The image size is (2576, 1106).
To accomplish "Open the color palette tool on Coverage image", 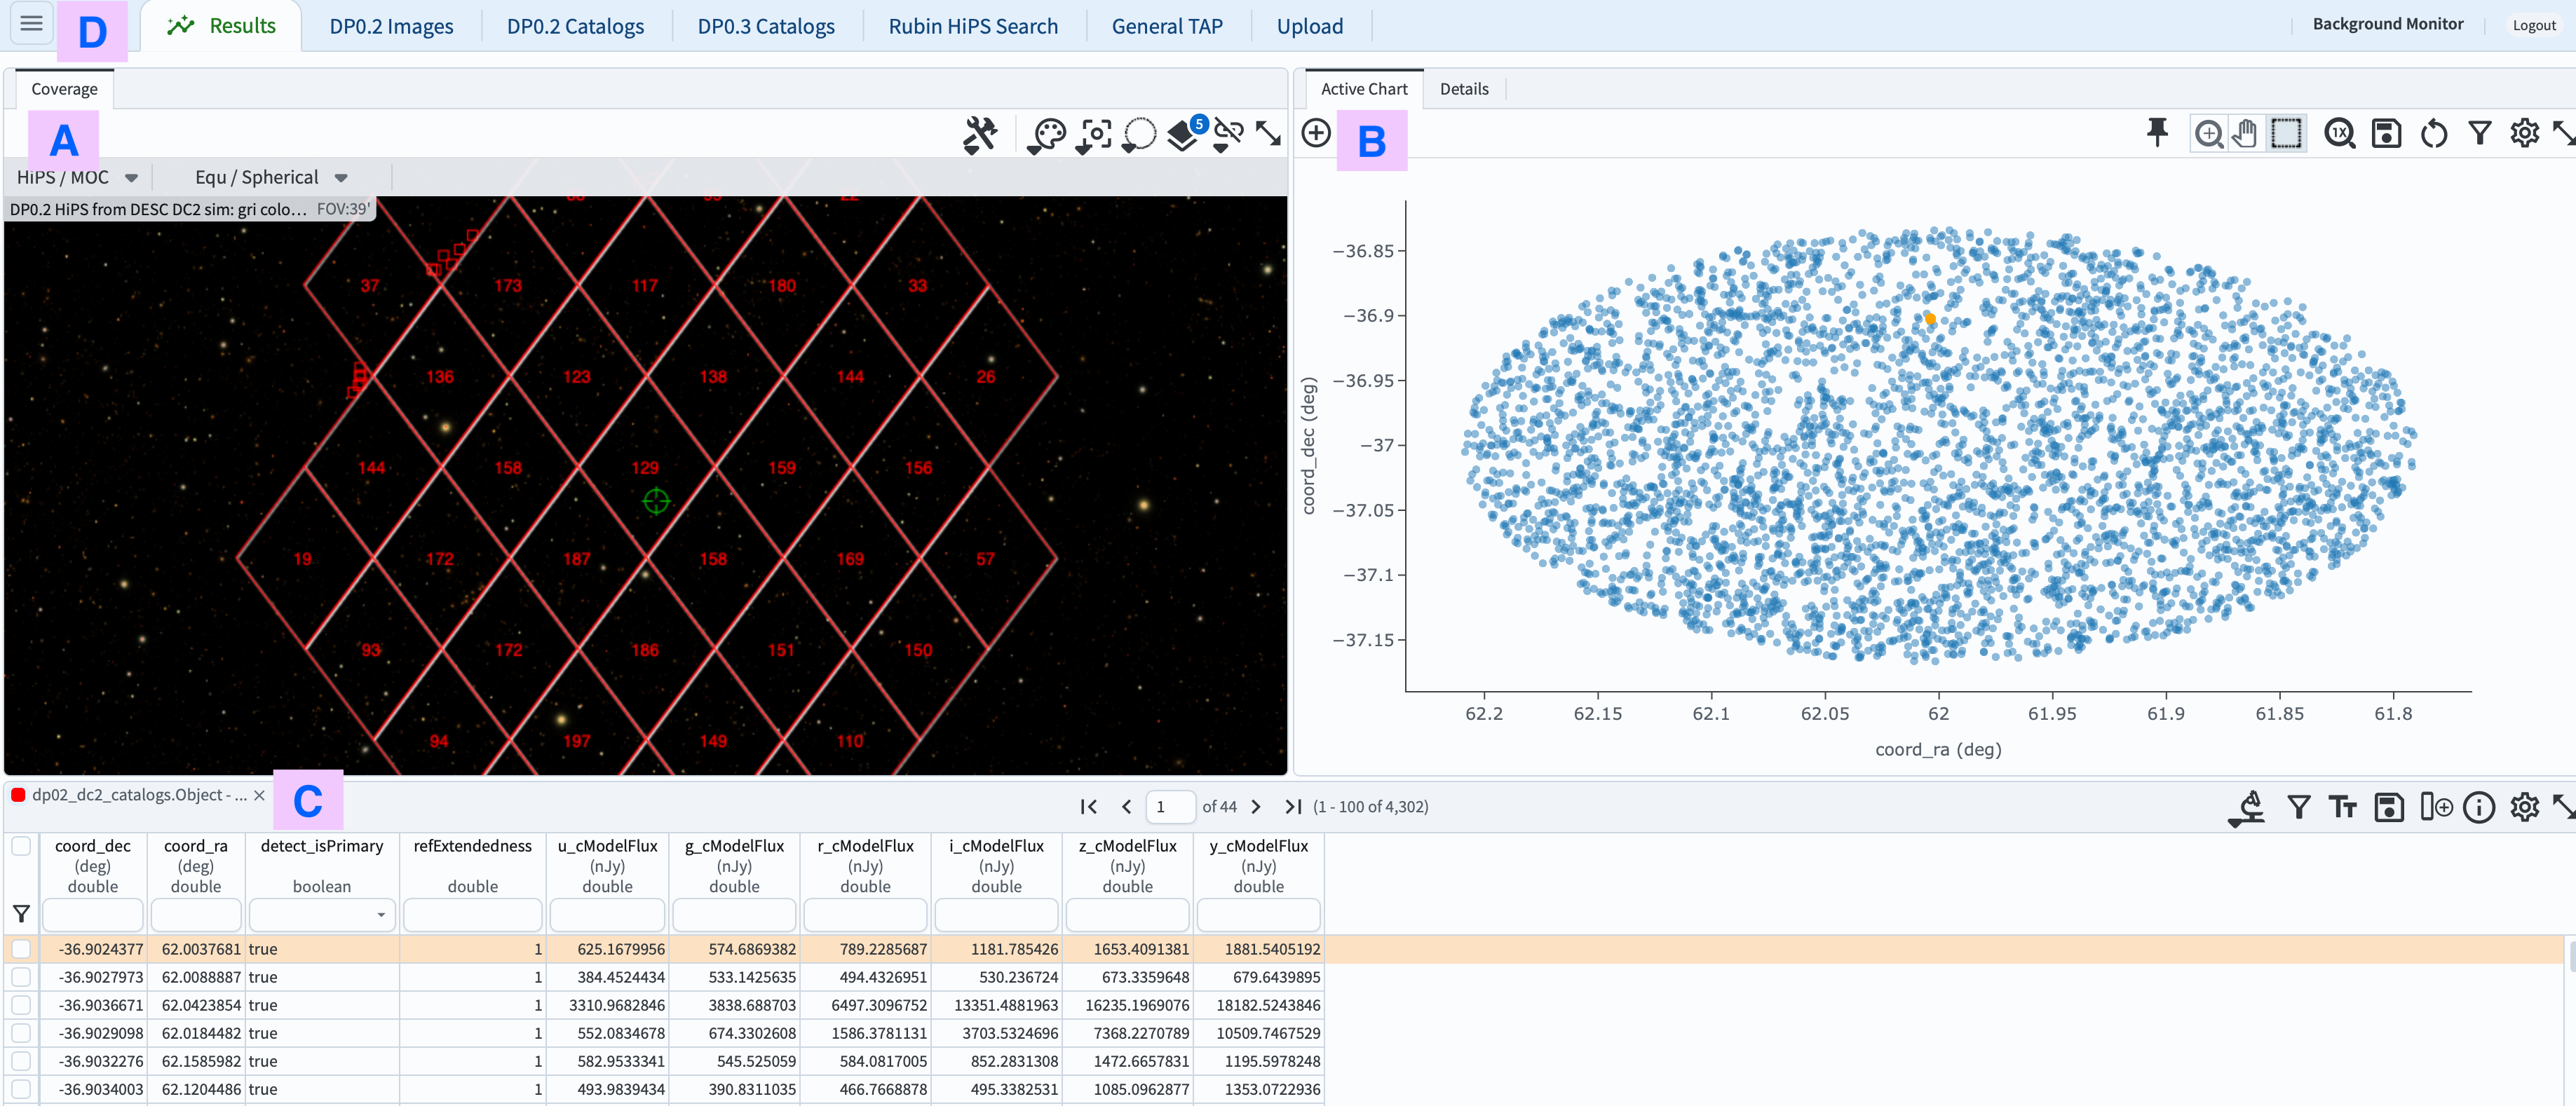I will pyautogui.click(x=1047, y=134).
